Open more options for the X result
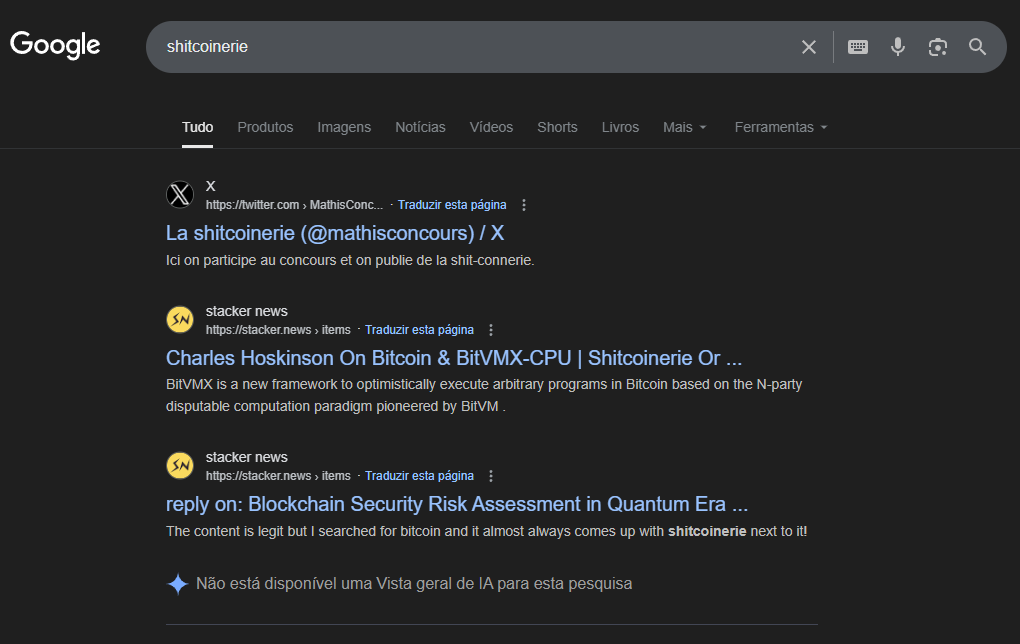Image resolution: width=1020 pixels, height=644 pixels. 524,205
